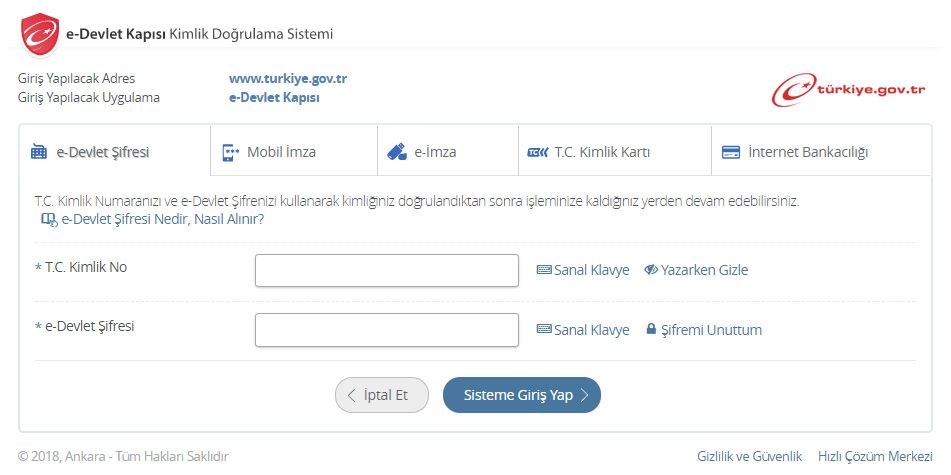Viewport: 951px width, 475px height.
Task: Click the lock icon for Şifremi Unuttum
Action: (x=651, y=329)
